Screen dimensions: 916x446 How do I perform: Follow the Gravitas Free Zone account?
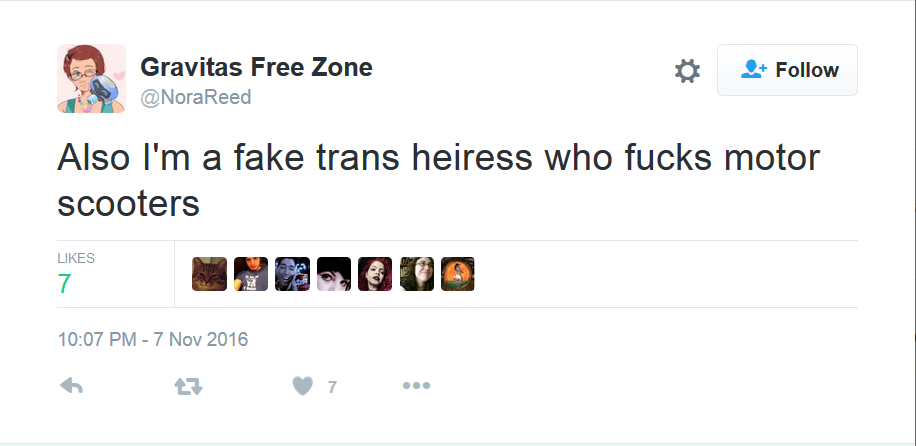[787, 70]
